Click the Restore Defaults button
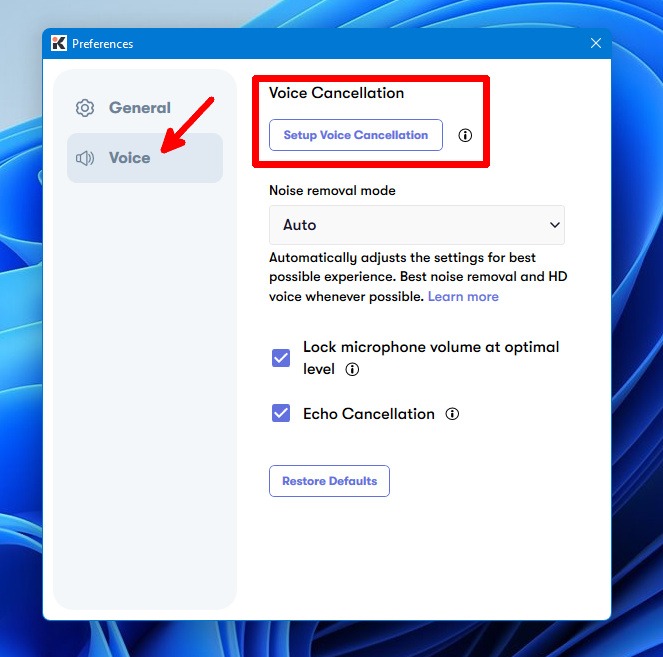Screen dimensions: 663x657 (x=329, y=481)
